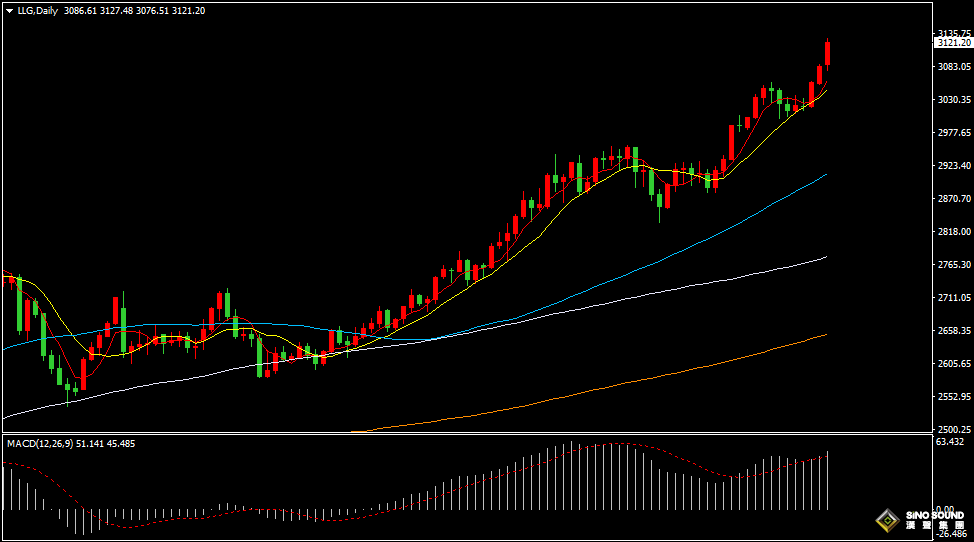Click the 3135.75 top price axis label
The width and height of the screenshot is (974, 542).
[x=953, y=33]
